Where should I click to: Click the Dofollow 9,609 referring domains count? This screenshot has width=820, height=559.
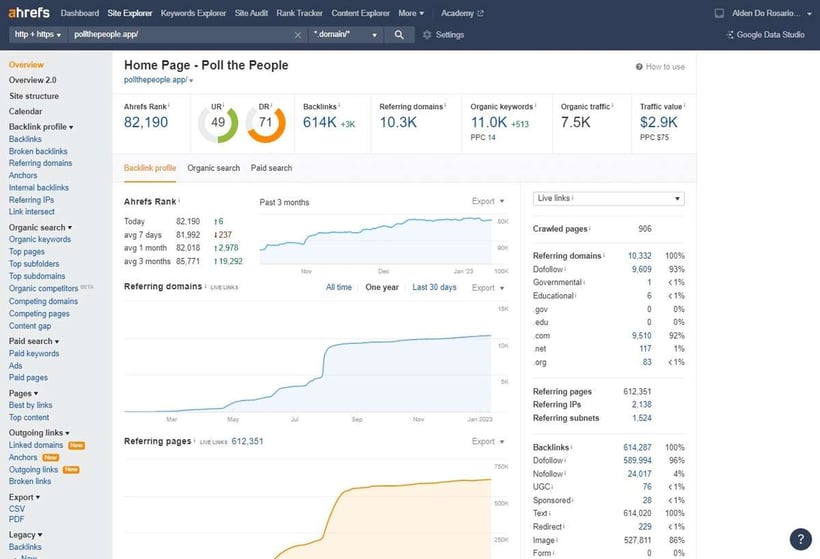(x=642, y=269)
